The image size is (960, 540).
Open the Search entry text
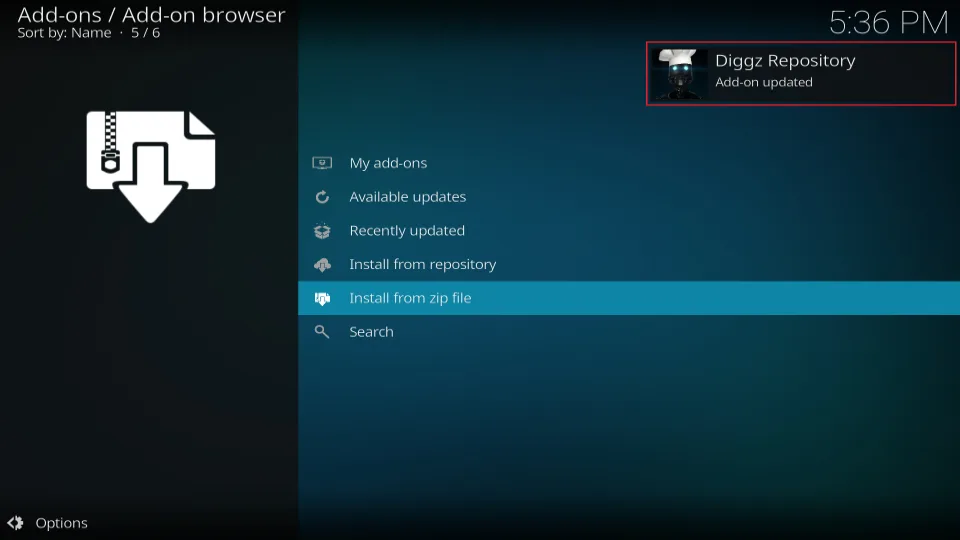point(371,332)
